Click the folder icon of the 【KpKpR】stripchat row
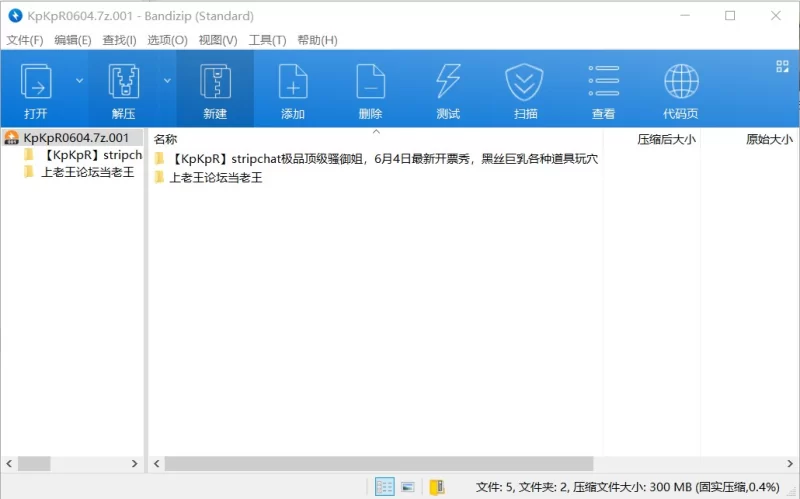Image resolution: width=800 pixels, height=499 pixels. [x=160, y=159]
